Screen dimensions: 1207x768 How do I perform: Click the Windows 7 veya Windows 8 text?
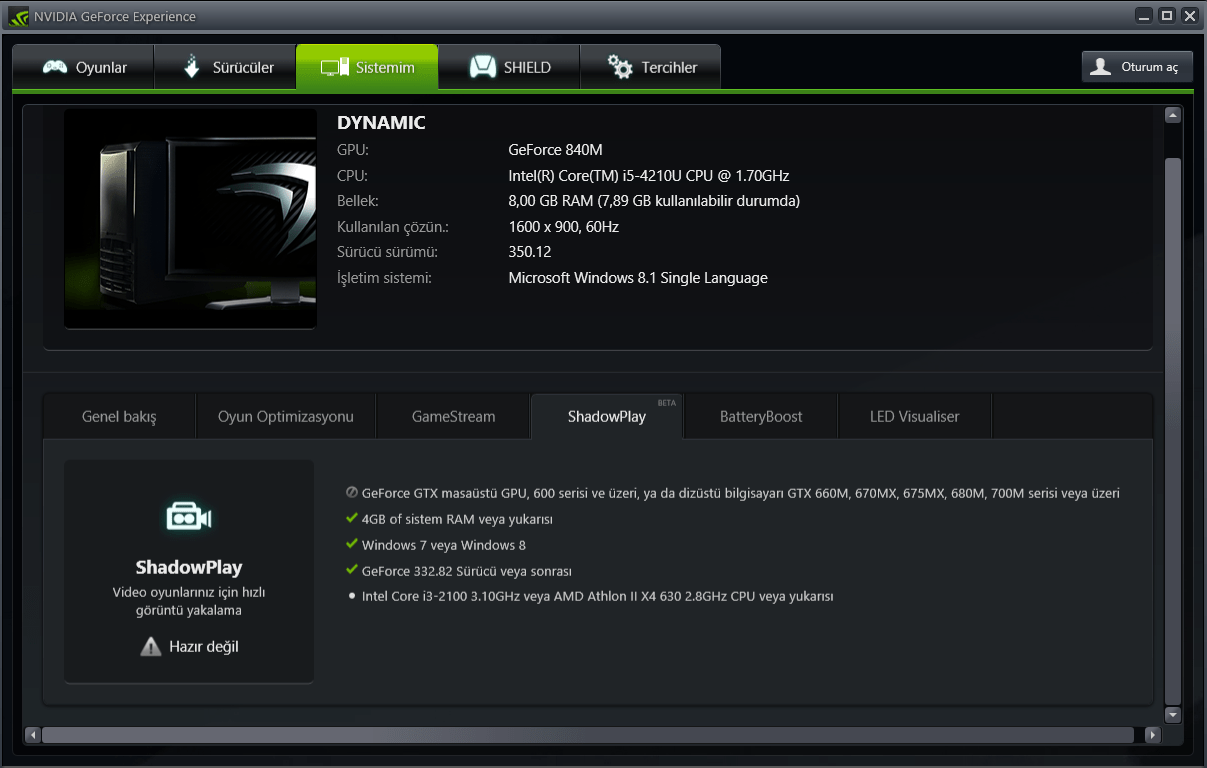(x=444, y=545)
